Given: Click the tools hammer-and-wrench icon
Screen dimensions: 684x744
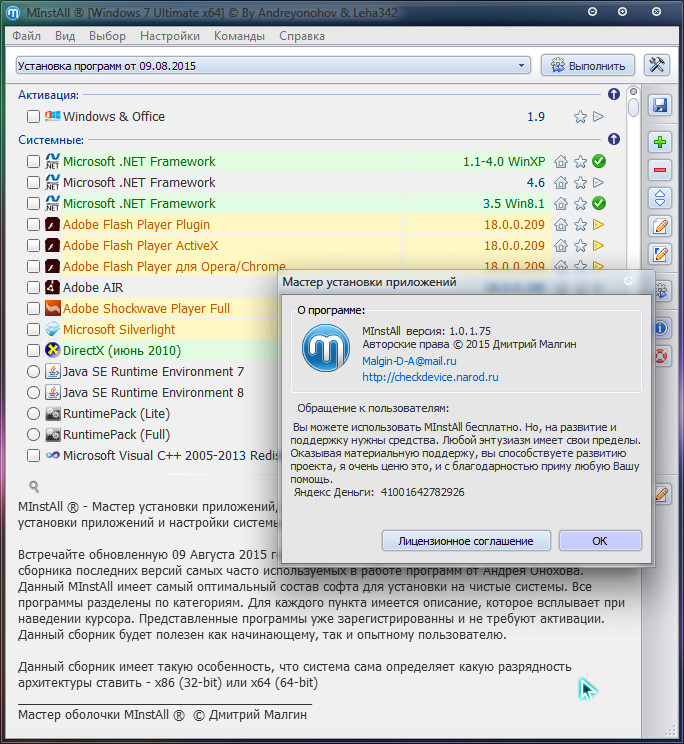Looking at the screenshot, I should (657, 65).
